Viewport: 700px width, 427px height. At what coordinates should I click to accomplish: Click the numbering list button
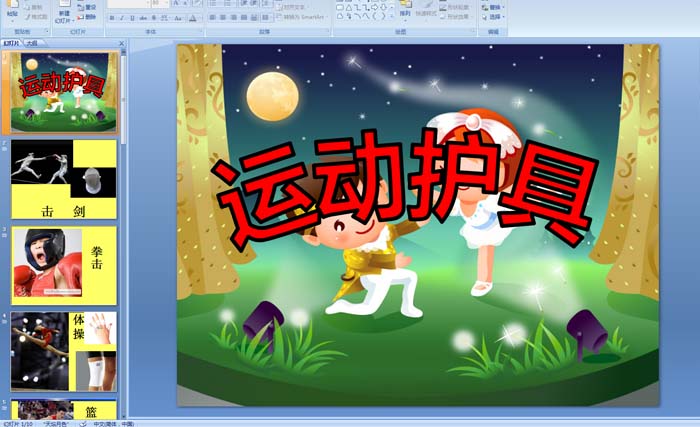(x=228, y=4)
